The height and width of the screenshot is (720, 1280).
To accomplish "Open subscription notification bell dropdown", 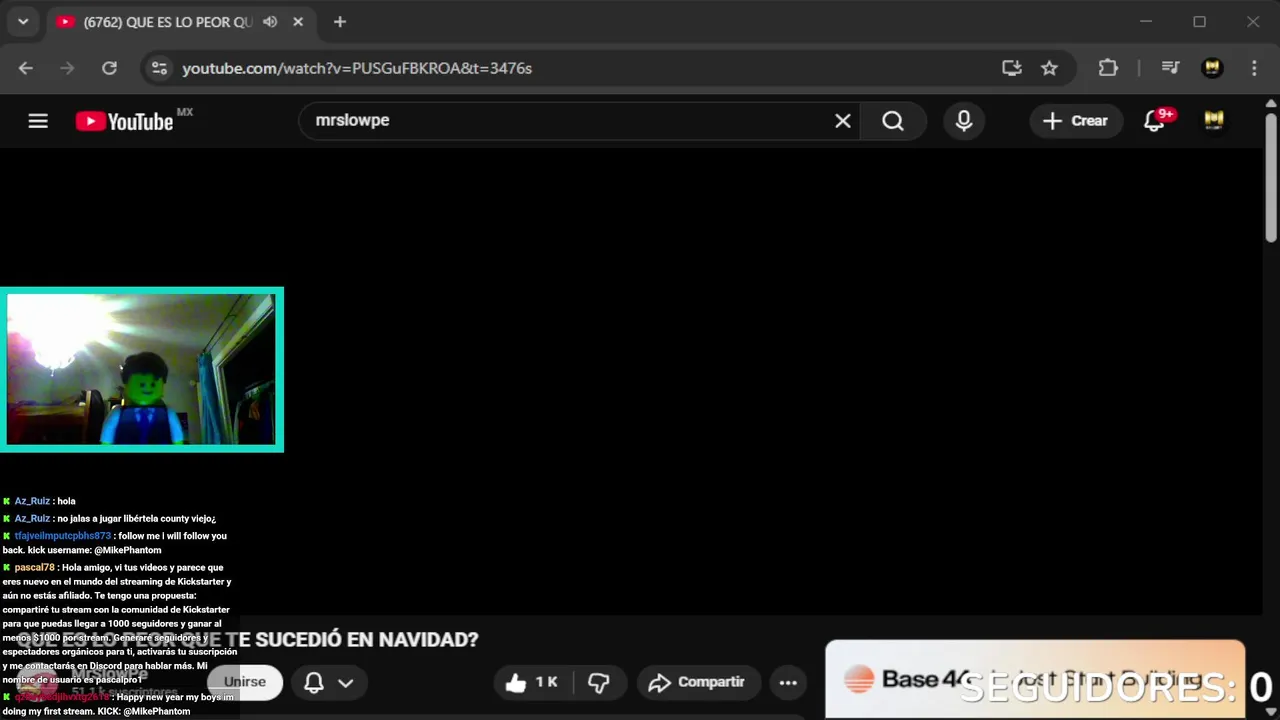I will point(329,682).
